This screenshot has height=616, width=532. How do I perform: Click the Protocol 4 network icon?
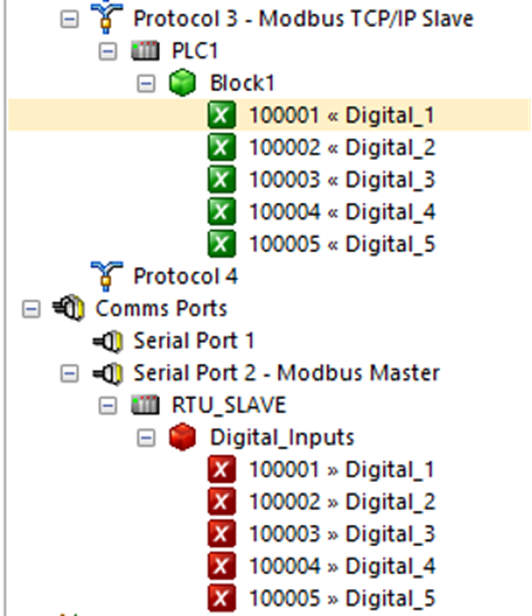point(106,276)
